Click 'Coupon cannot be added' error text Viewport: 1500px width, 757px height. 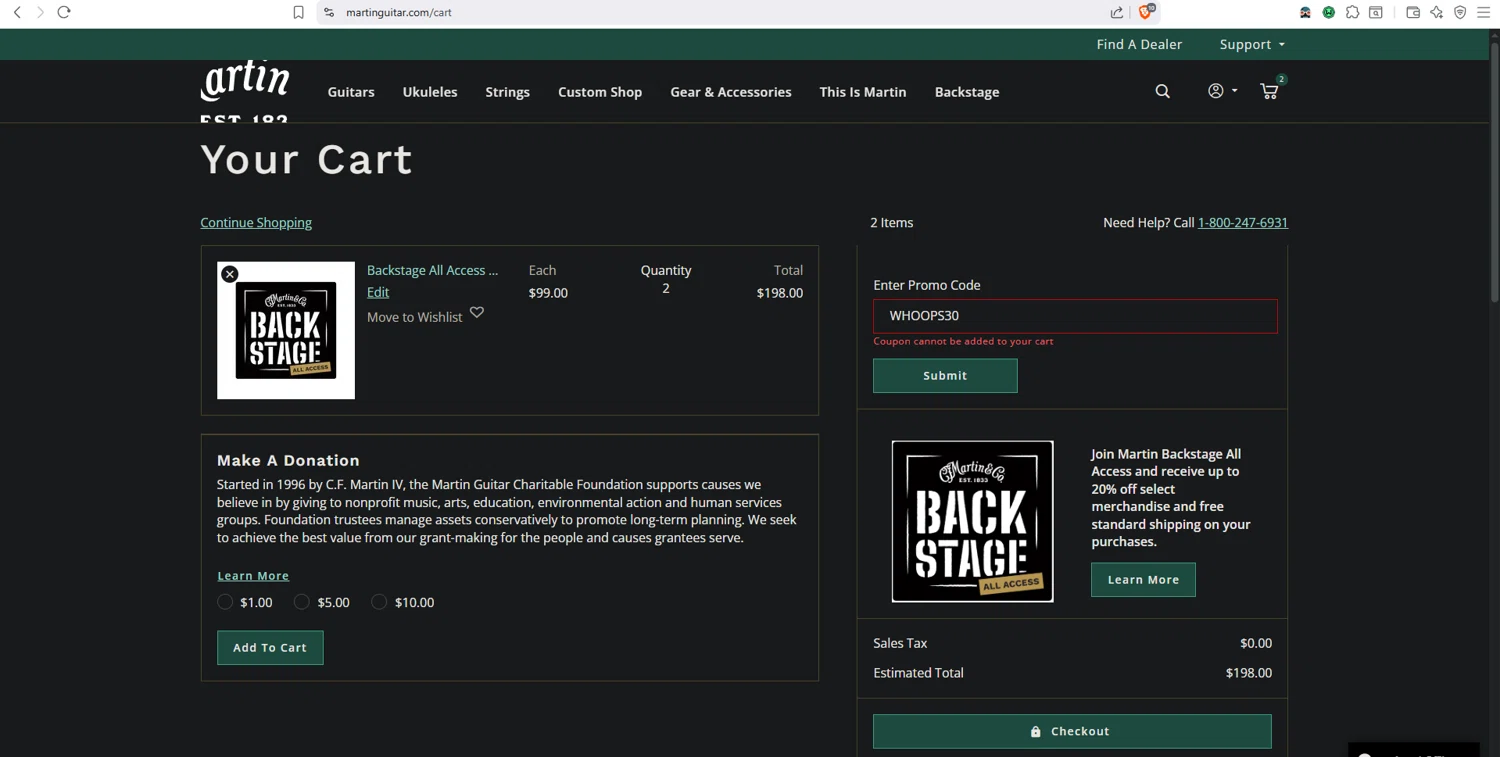tap(963, 341)
